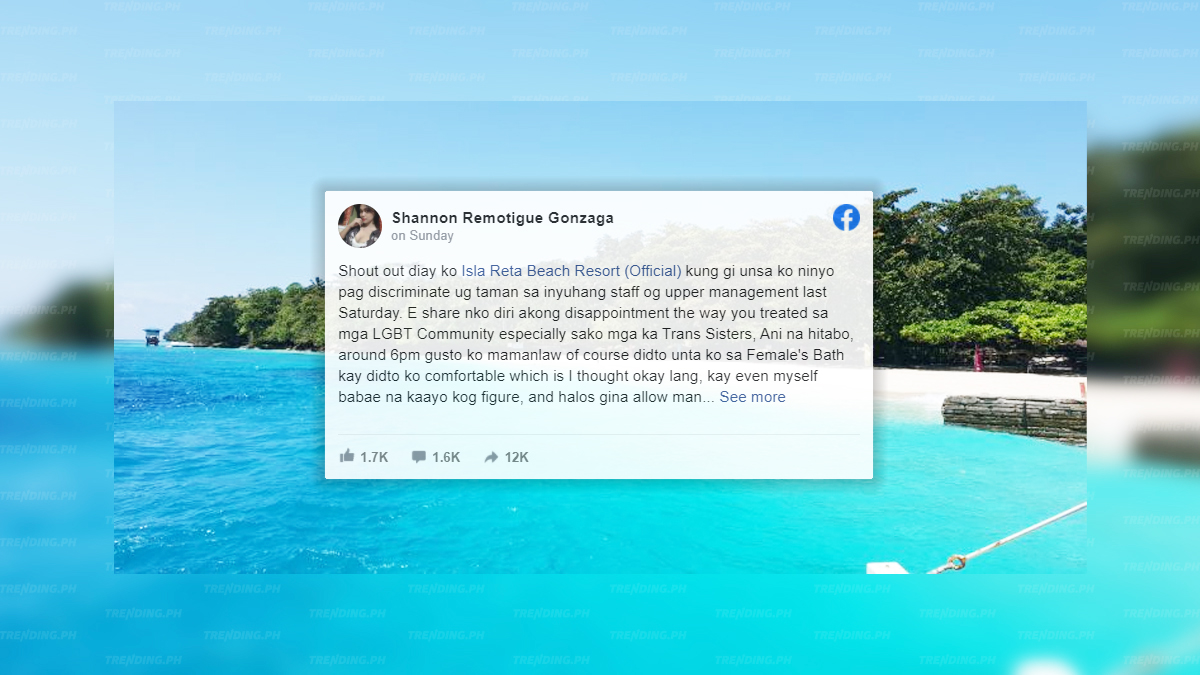The image size is (1200, 675).
Task: Open Shannon's round profile picture
Action: pos(360,226)
